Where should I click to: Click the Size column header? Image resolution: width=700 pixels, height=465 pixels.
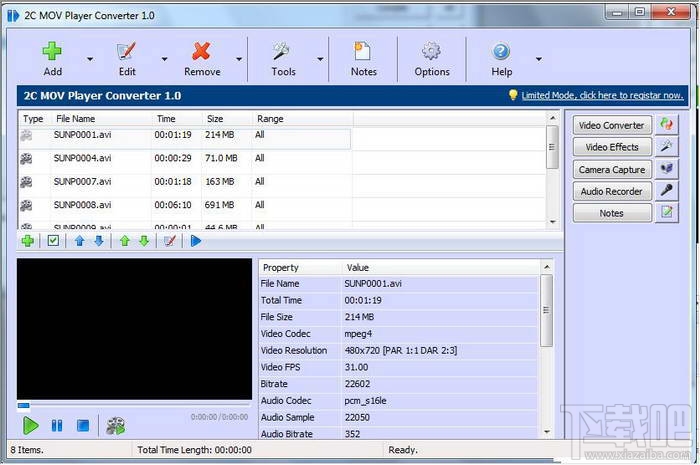tap(227, 119)
